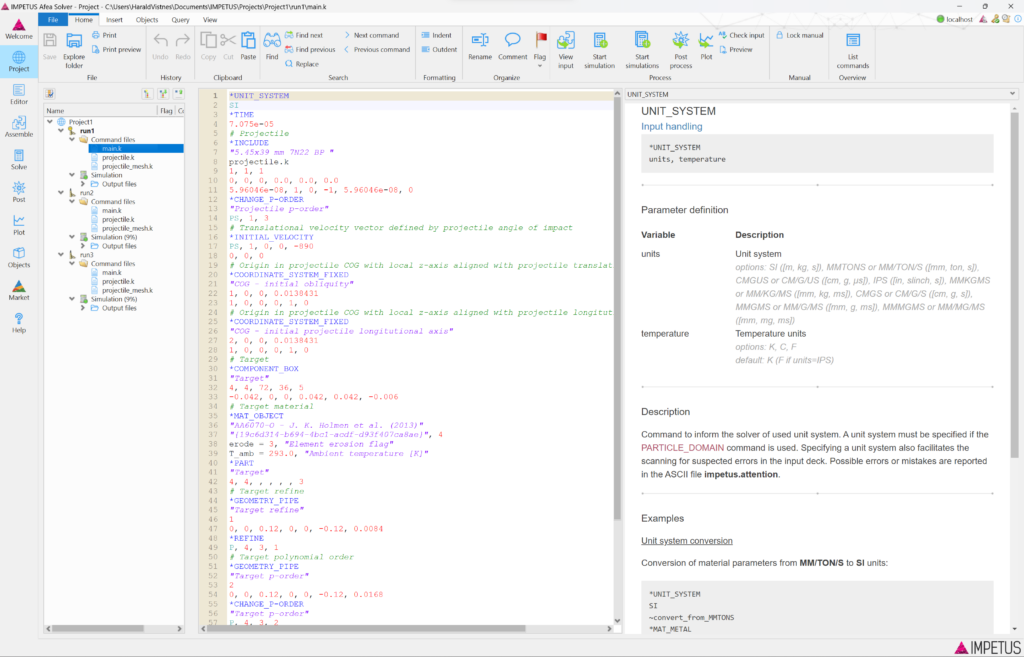Switch to the View ribbon tab

210,20
